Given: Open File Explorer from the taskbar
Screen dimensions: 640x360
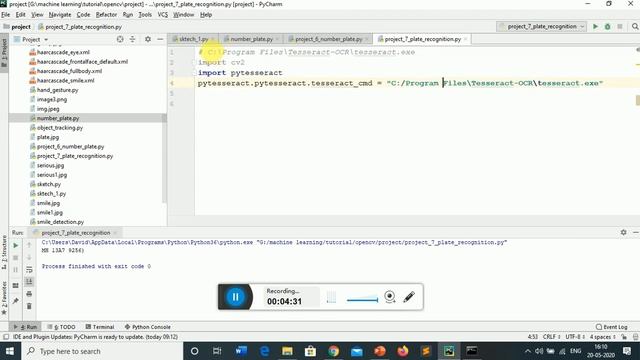Looking at the screenshot, I should [287, 351].
